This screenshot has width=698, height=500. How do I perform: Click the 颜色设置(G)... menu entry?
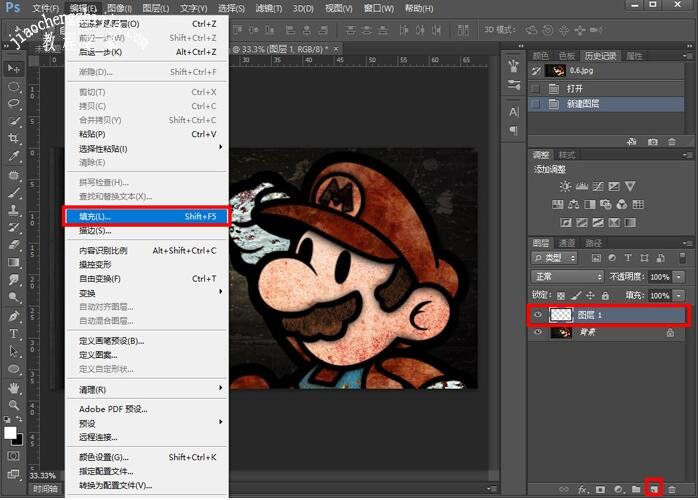pyautogui.click(x=104, y=457)
